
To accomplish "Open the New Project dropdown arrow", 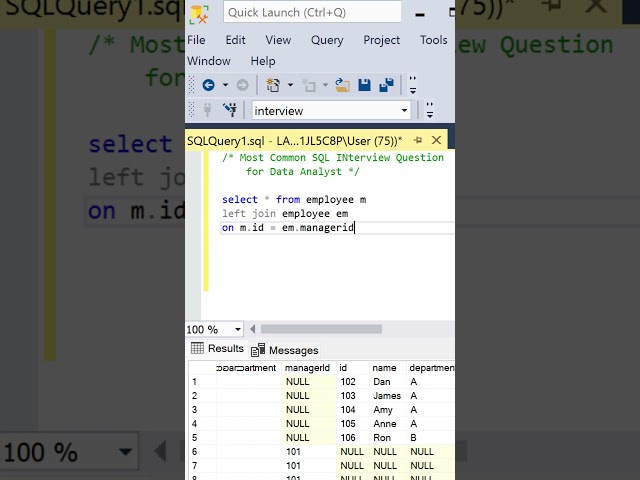I will click(x=290, y=85).
